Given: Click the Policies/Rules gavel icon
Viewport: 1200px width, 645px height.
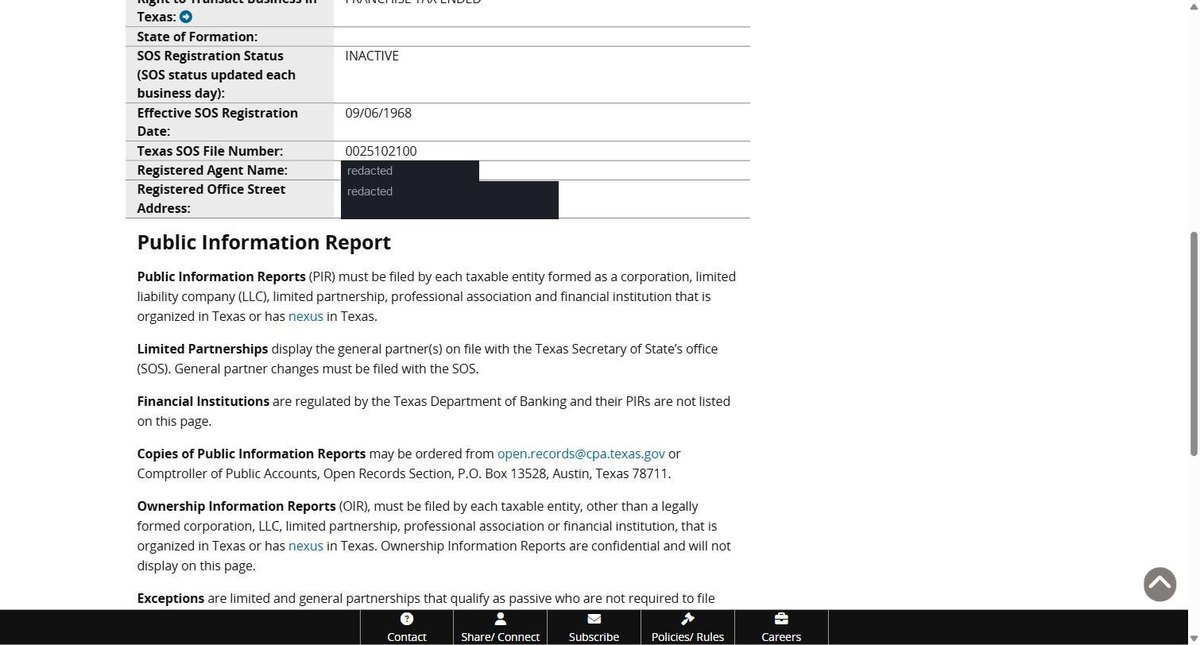Looking at the screenshot, I should pos(687,619).
